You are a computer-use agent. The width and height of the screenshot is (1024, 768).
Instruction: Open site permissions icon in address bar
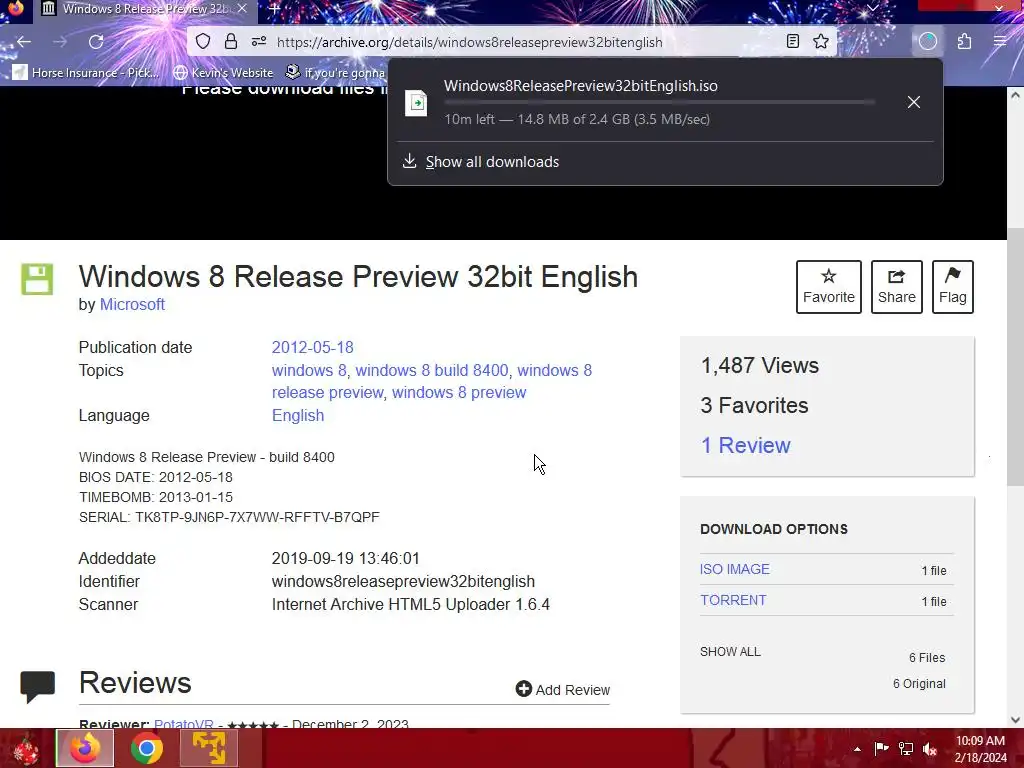point(259,42)
